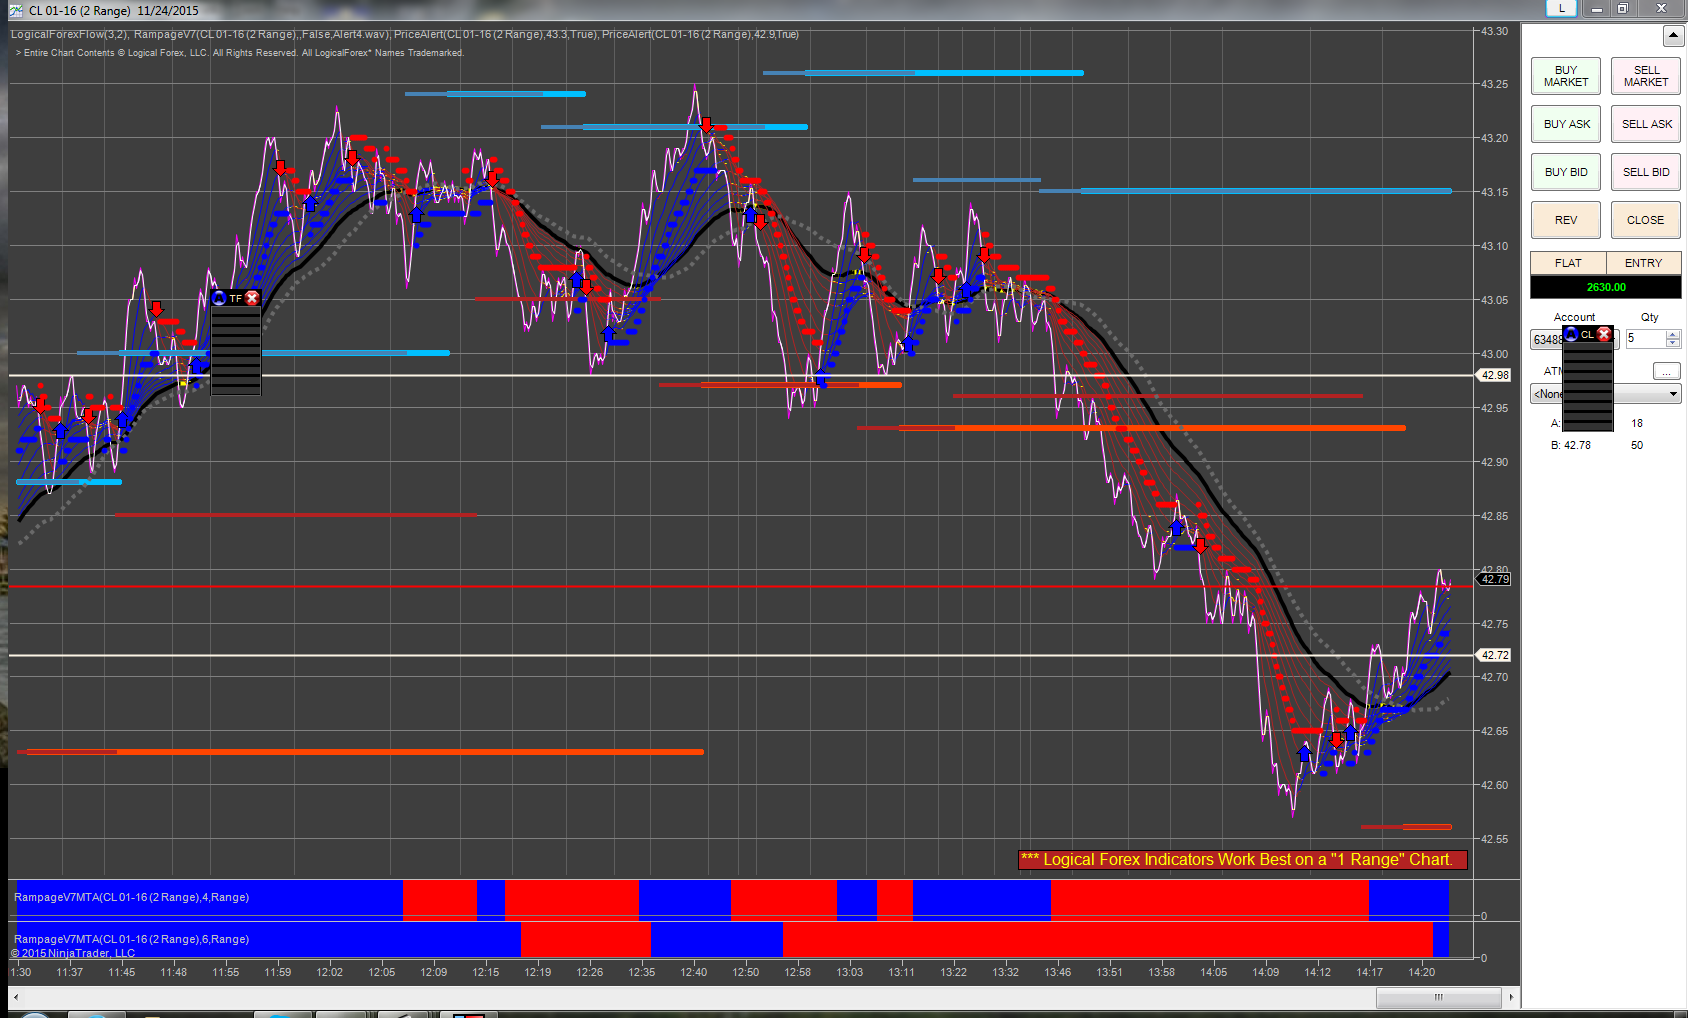
Task: Click the 43.30 price axis label
Action: click(x=1494, y=31)
